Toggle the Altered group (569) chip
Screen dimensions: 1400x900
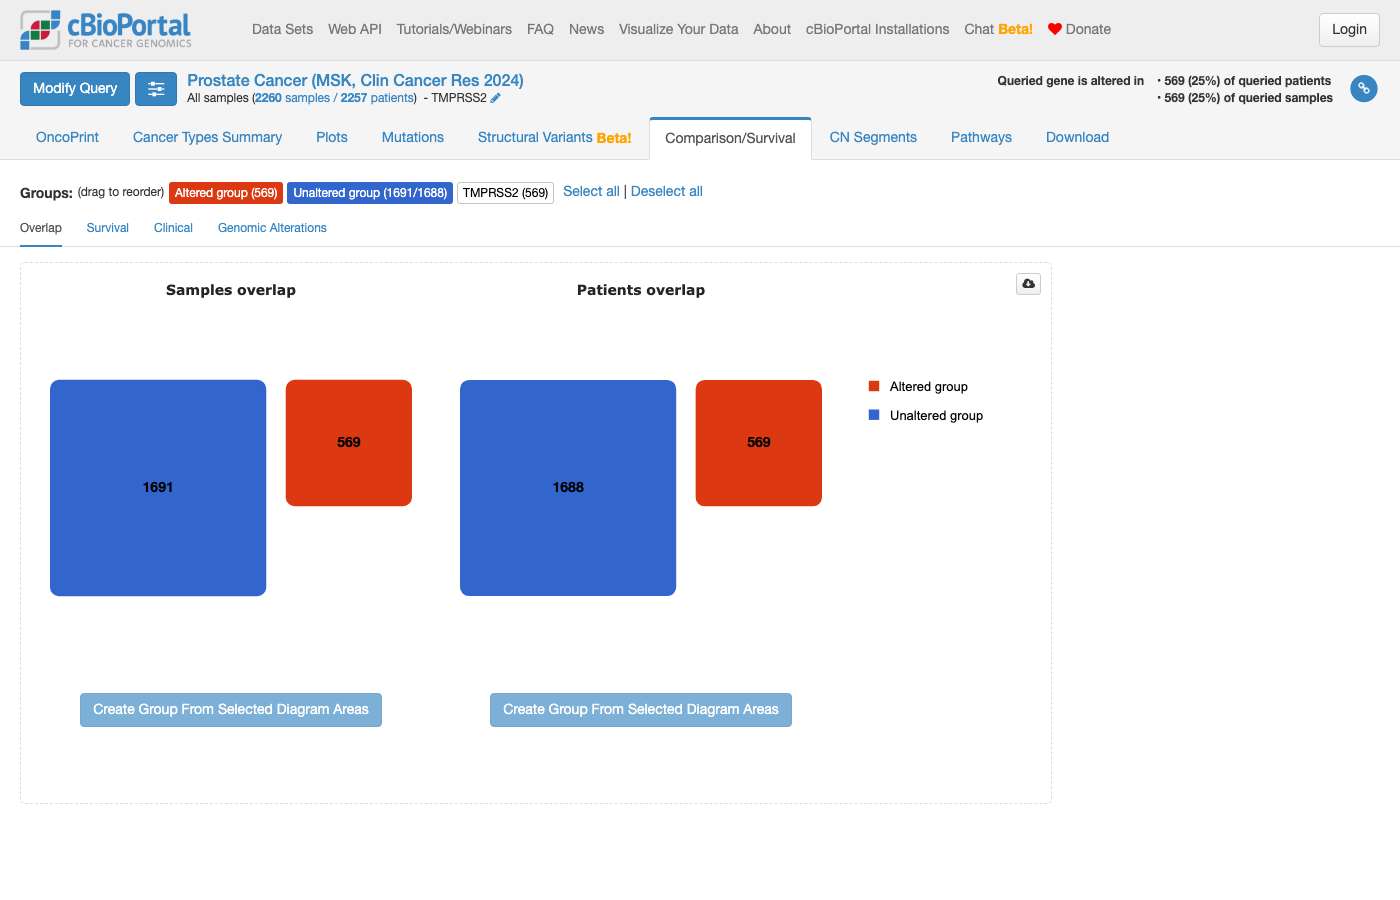coord(226,193)
